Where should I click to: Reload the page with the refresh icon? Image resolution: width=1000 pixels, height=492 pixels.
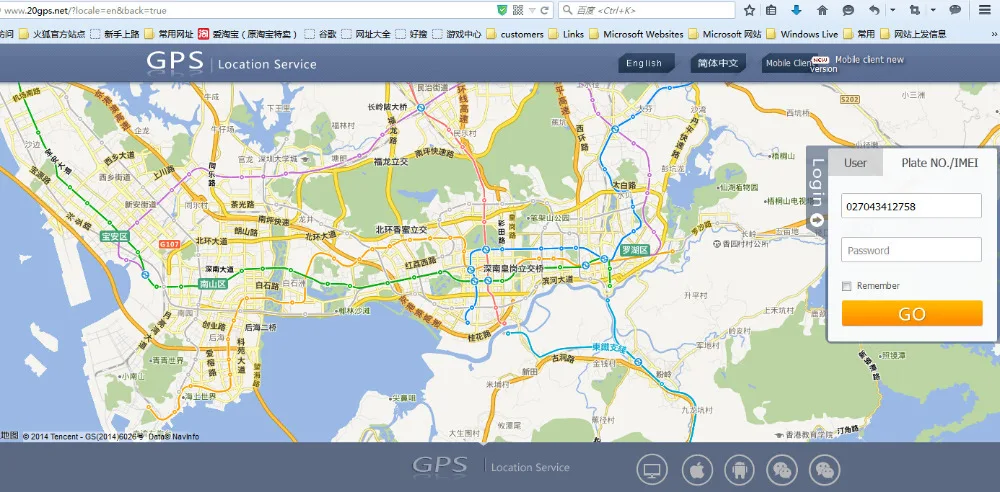545,10
